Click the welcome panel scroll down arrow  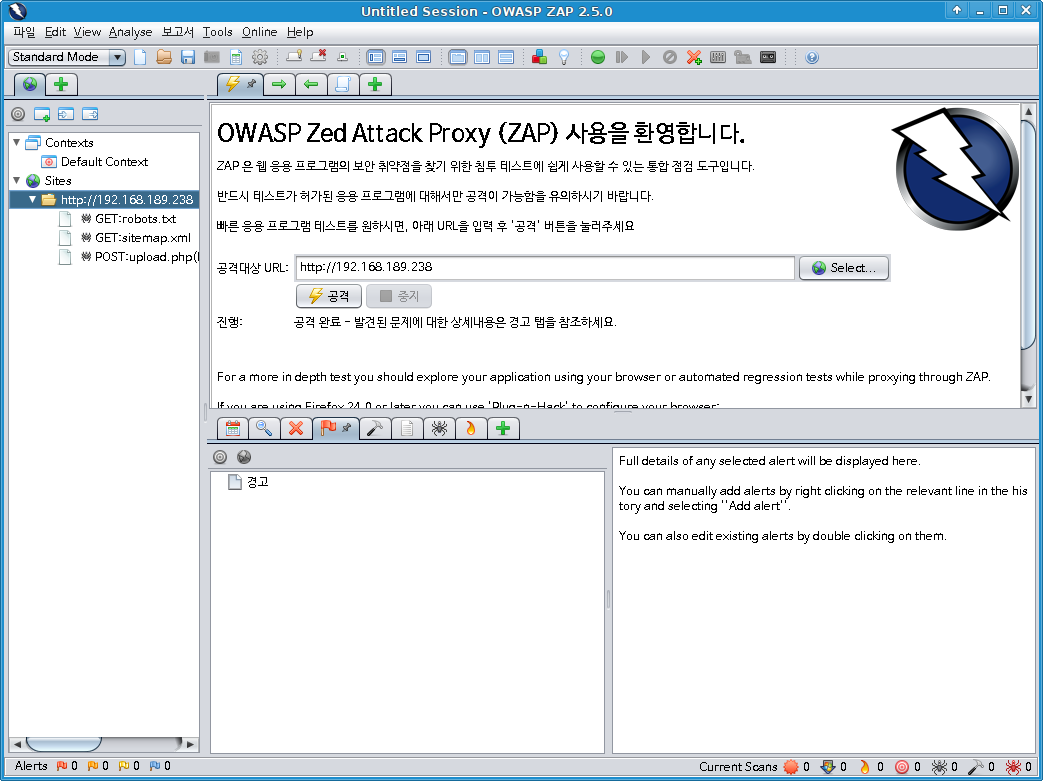pos(1028,399)
